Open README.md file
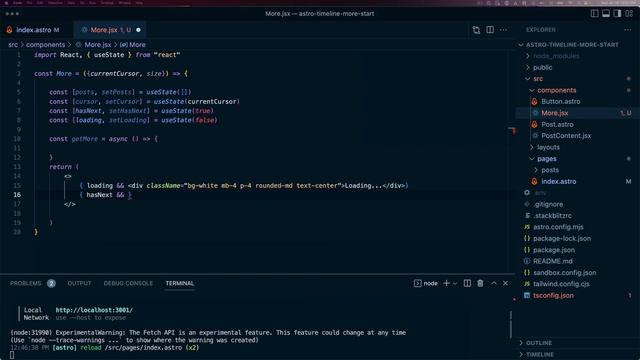 [x=553, y=261]
